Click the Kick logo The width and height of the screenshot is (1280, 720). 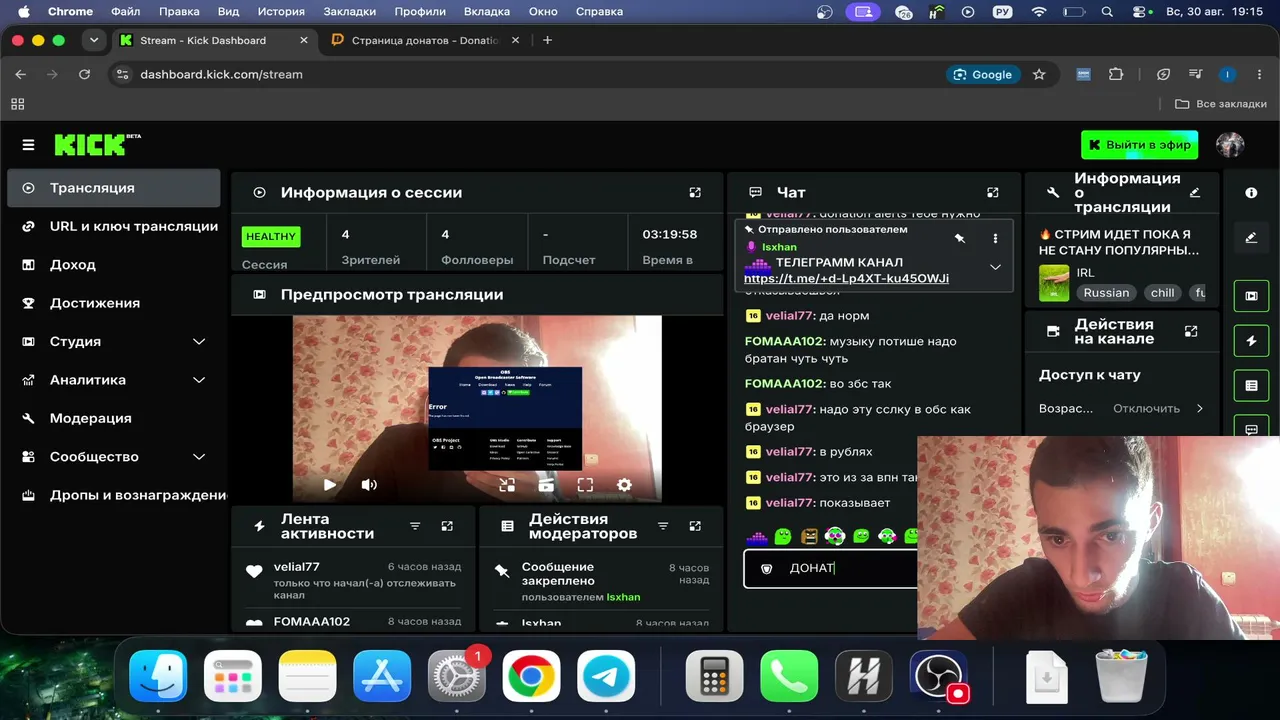click(97, 145)
